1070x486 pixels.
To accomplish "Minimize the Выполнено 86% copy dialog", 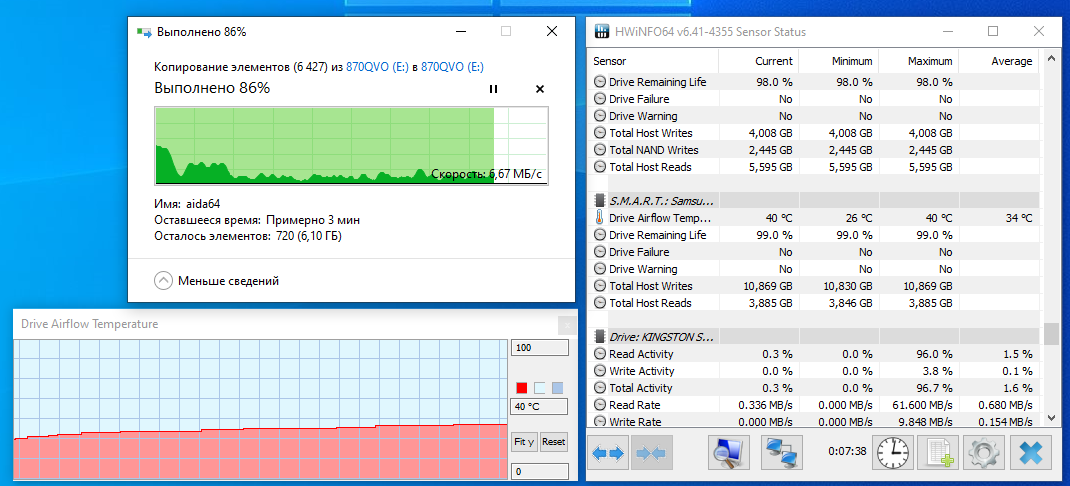I will coord(461,31).
